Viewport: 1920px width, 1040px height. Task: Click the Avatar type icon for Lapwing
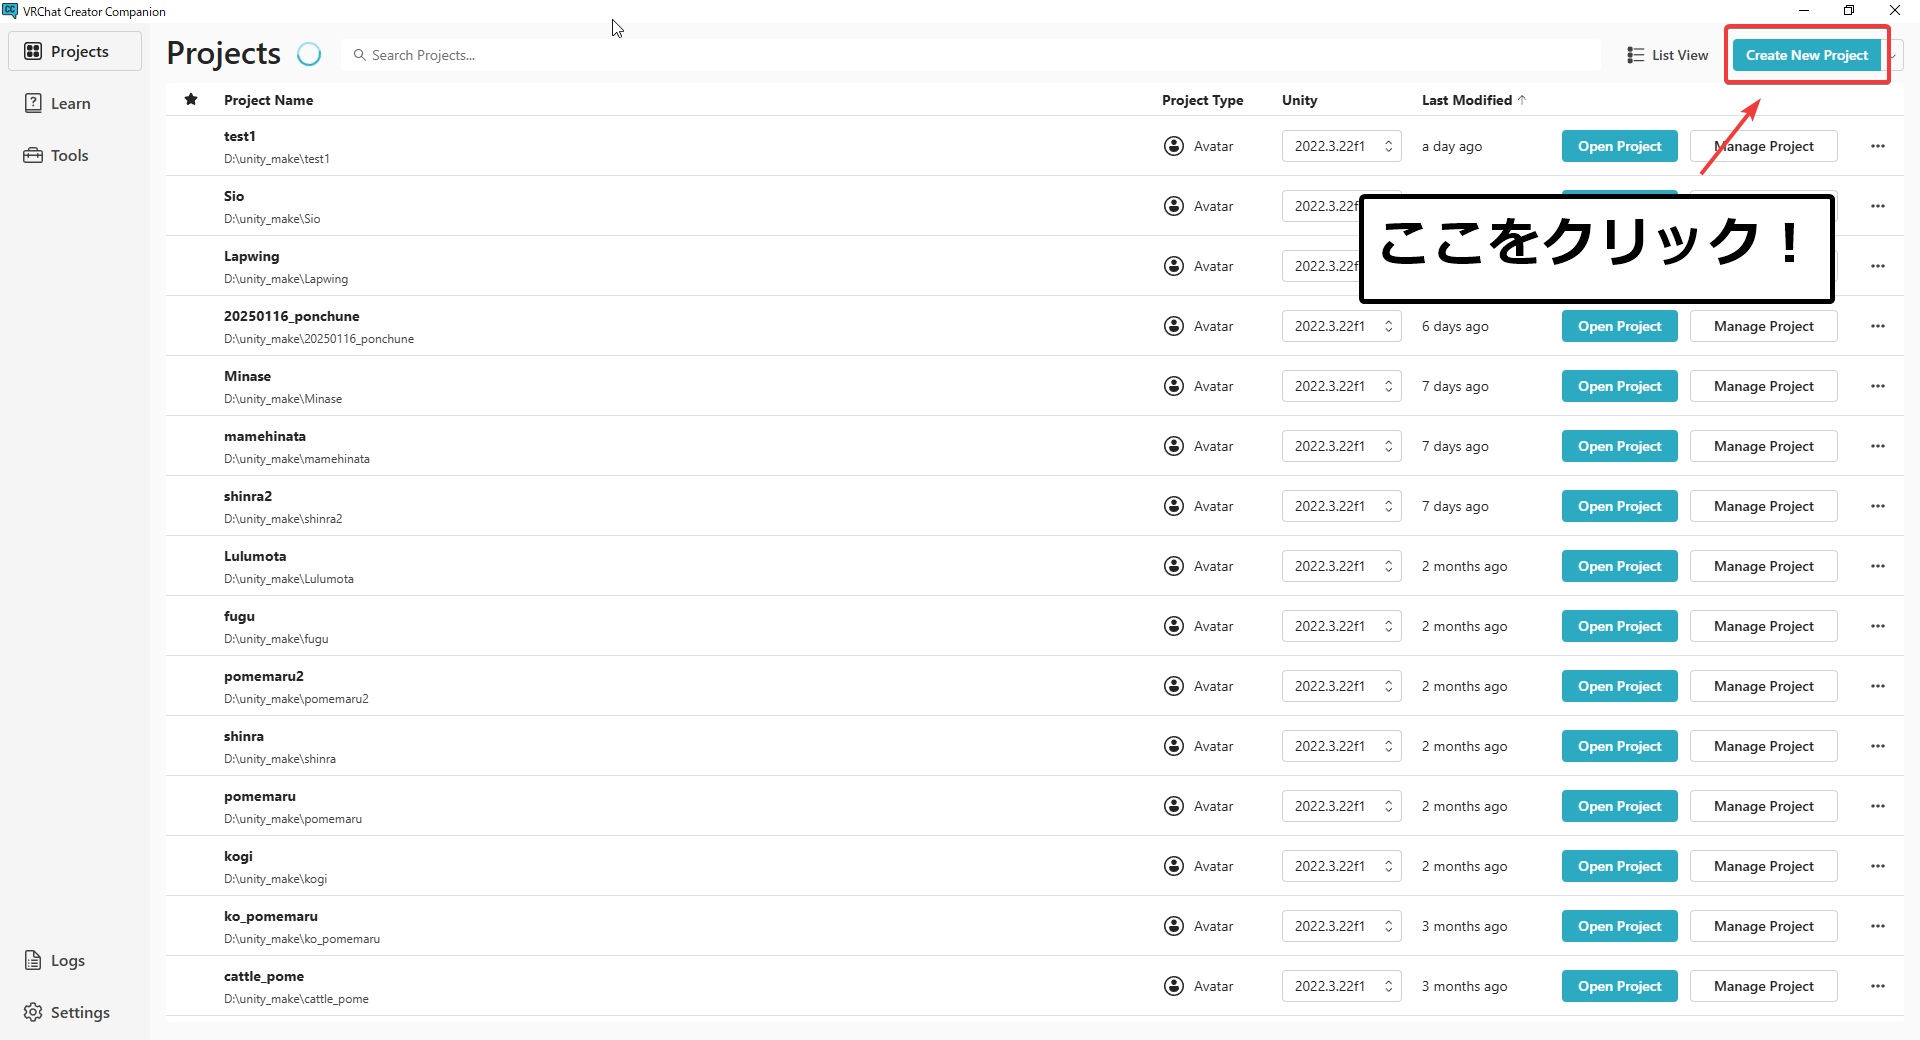[x=1174, y=266]
